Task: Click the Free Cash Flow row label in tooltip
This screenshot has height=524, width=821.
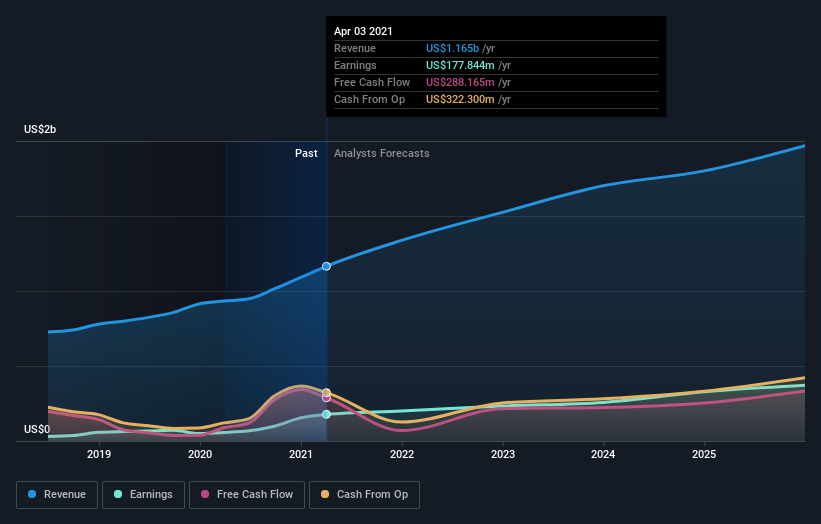Action: pyautogui.click(x=372, y=82)
